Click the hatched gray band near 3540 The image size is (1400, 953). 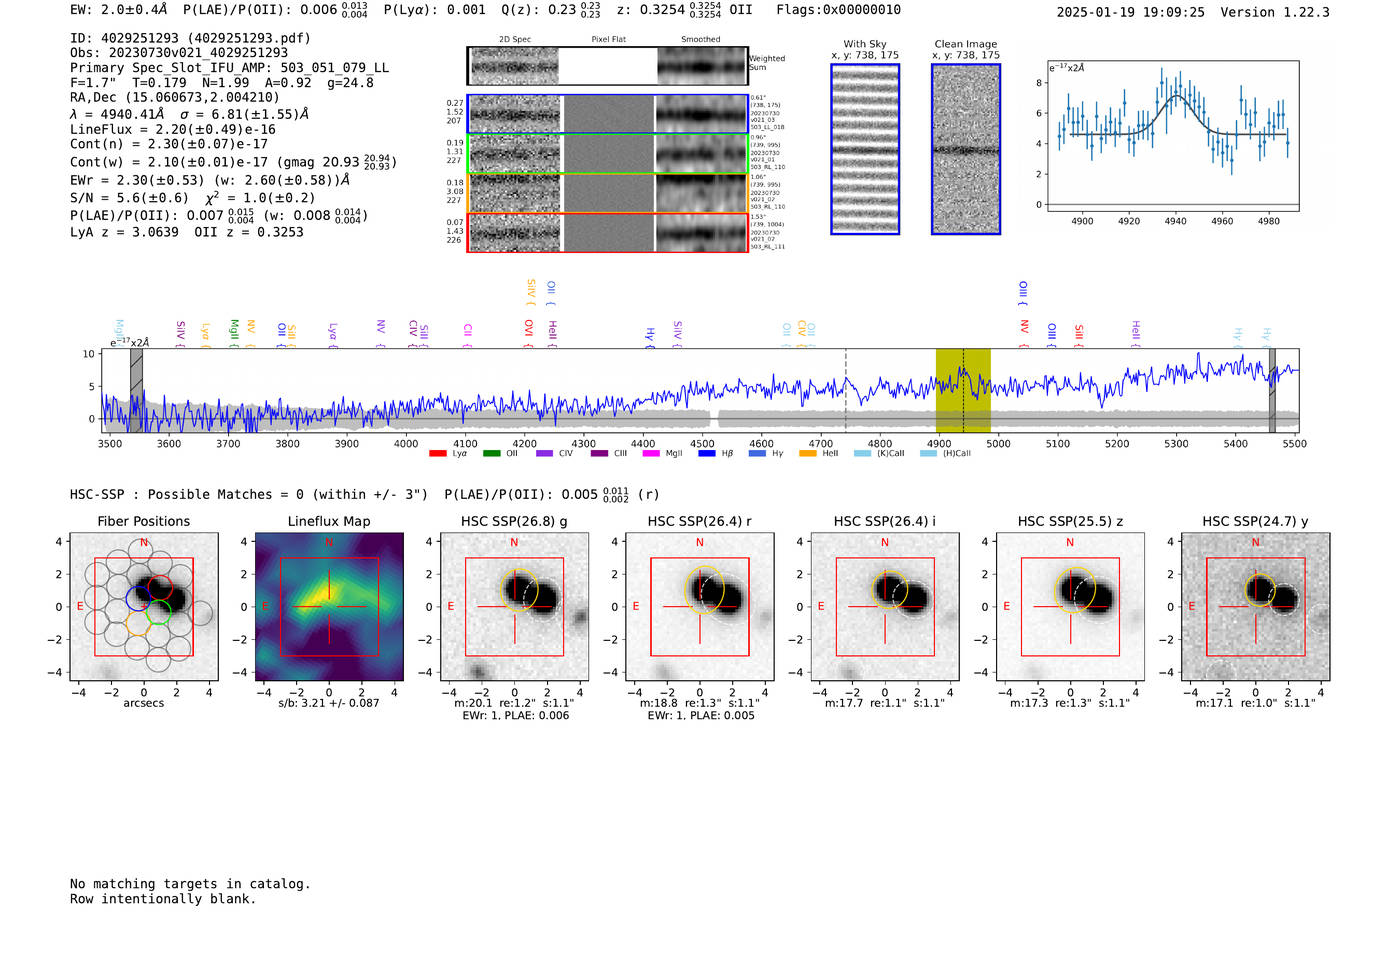click(136, 390)
